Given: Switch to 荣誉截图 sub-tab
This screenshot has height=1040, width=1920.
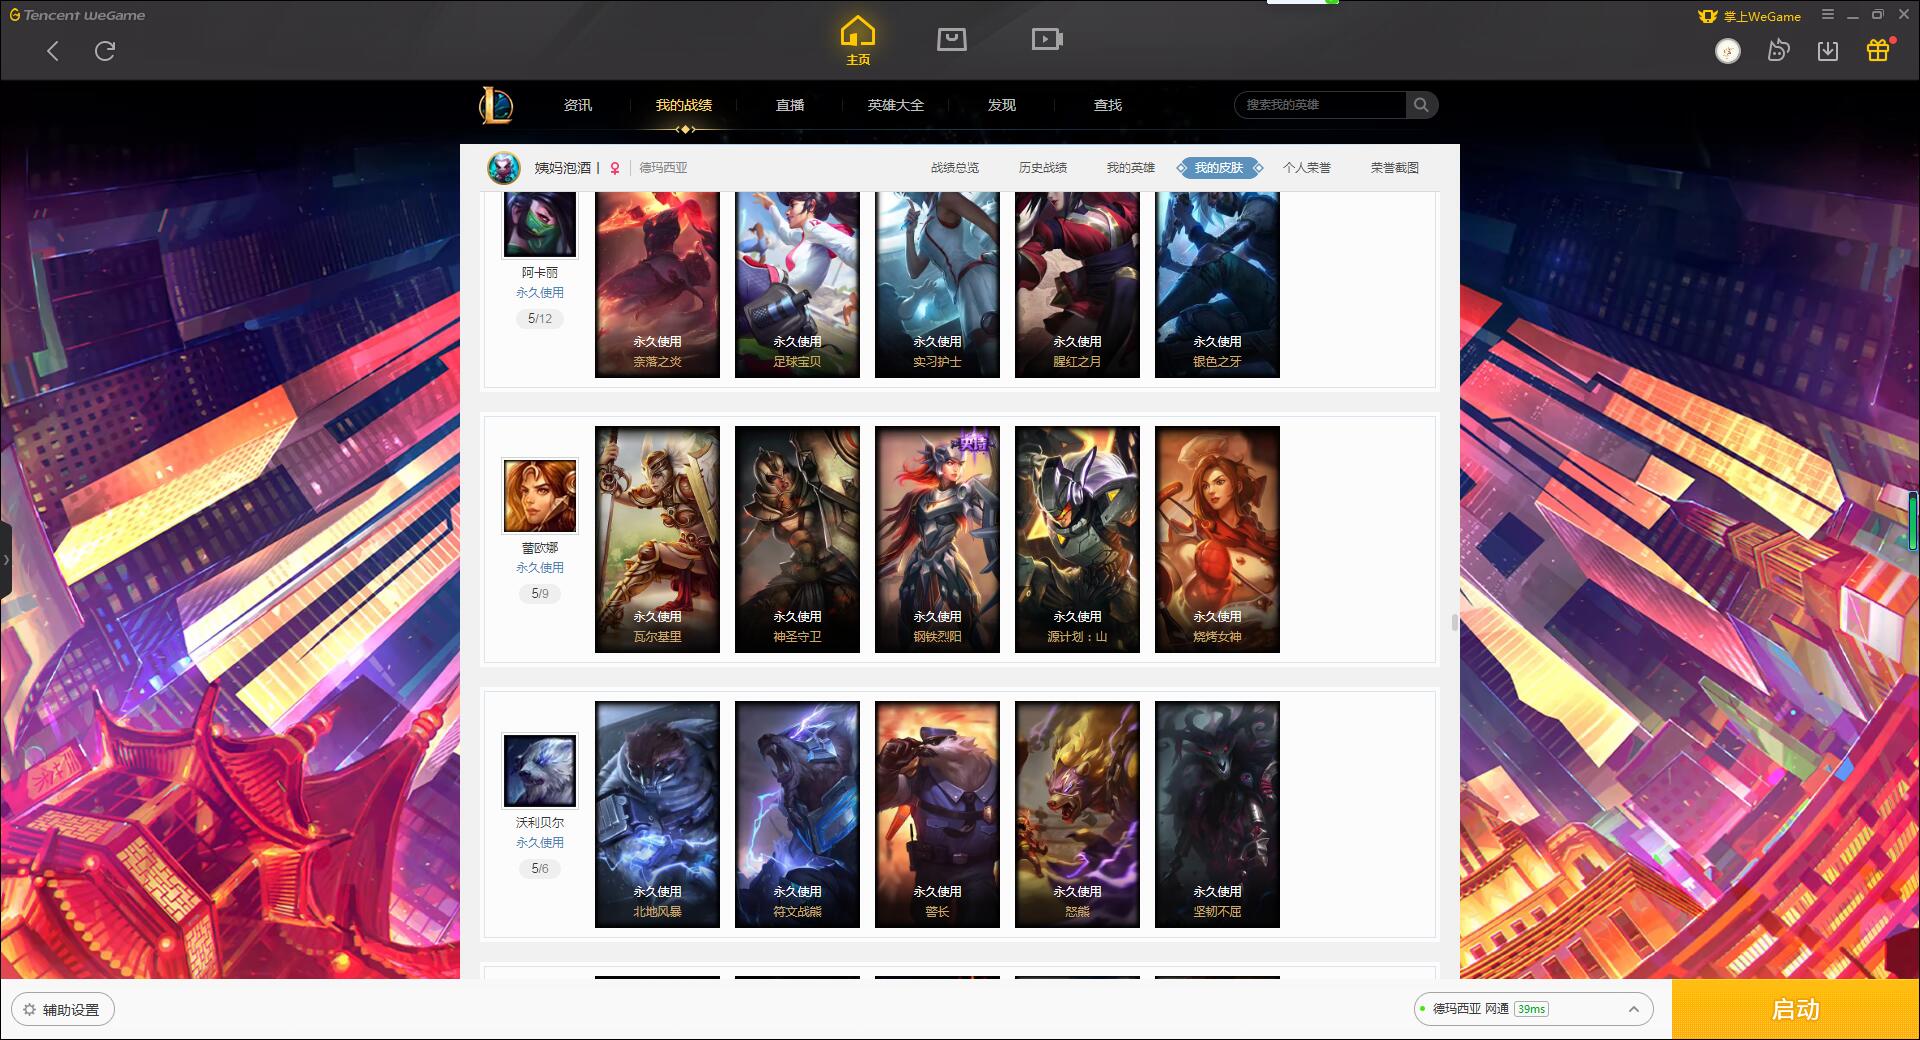Looking at the screenshot, I should pyautogui.click(x=1395, y=168).
